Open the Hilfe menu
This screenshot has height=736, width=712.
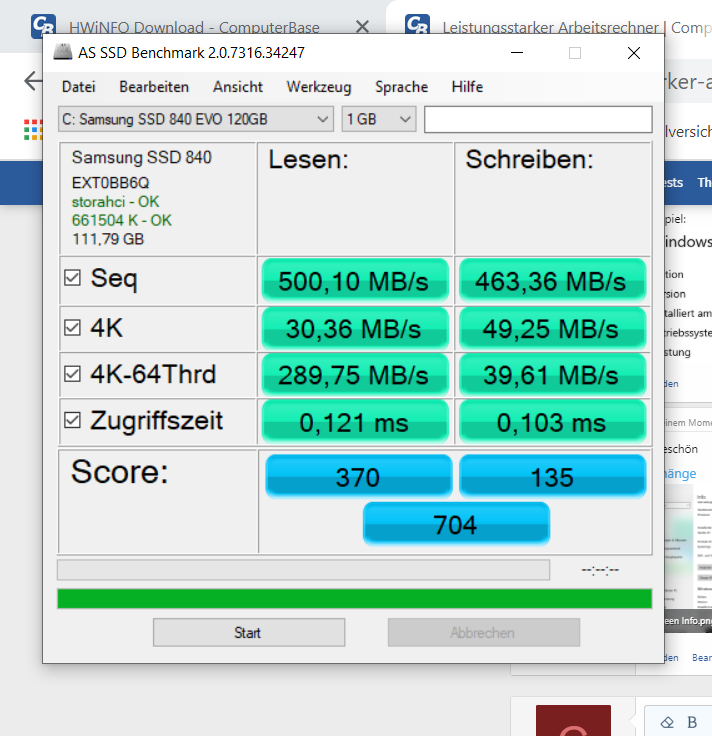click(467, 87)
